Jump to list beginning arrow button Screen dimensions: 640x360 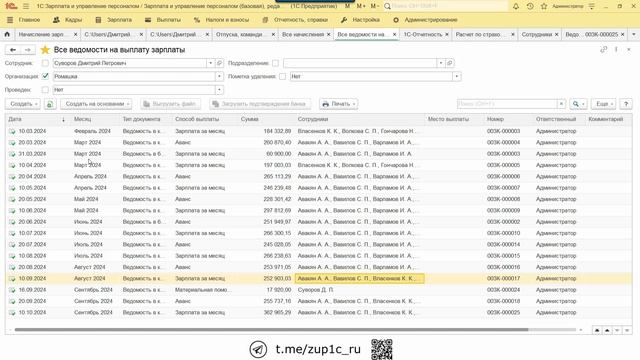597,330
